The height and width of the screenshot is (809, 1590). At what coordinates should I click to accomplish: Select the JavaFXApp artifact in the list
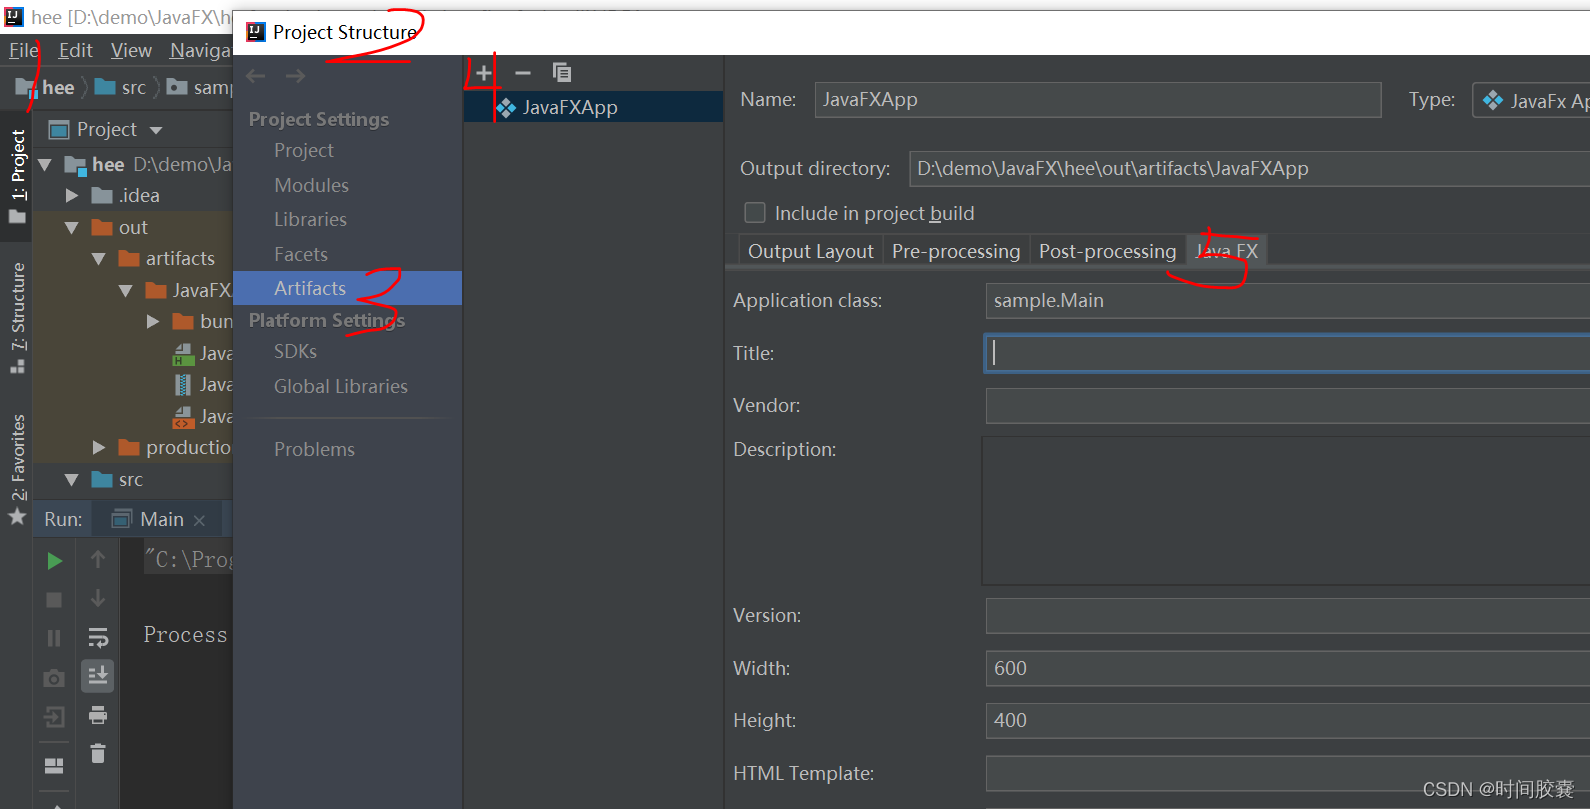(593, 107)
